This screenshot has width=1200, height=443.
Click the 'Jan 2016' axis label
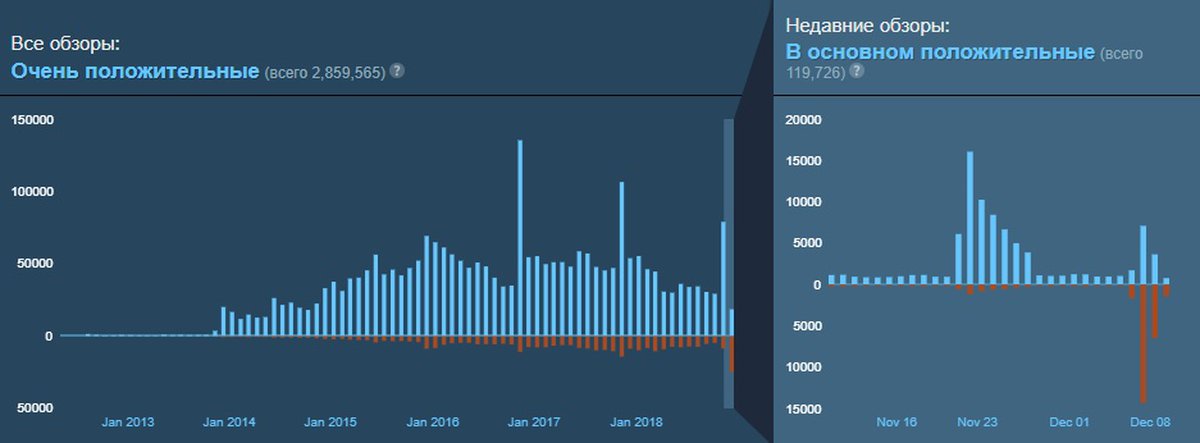tap(433, 423)
